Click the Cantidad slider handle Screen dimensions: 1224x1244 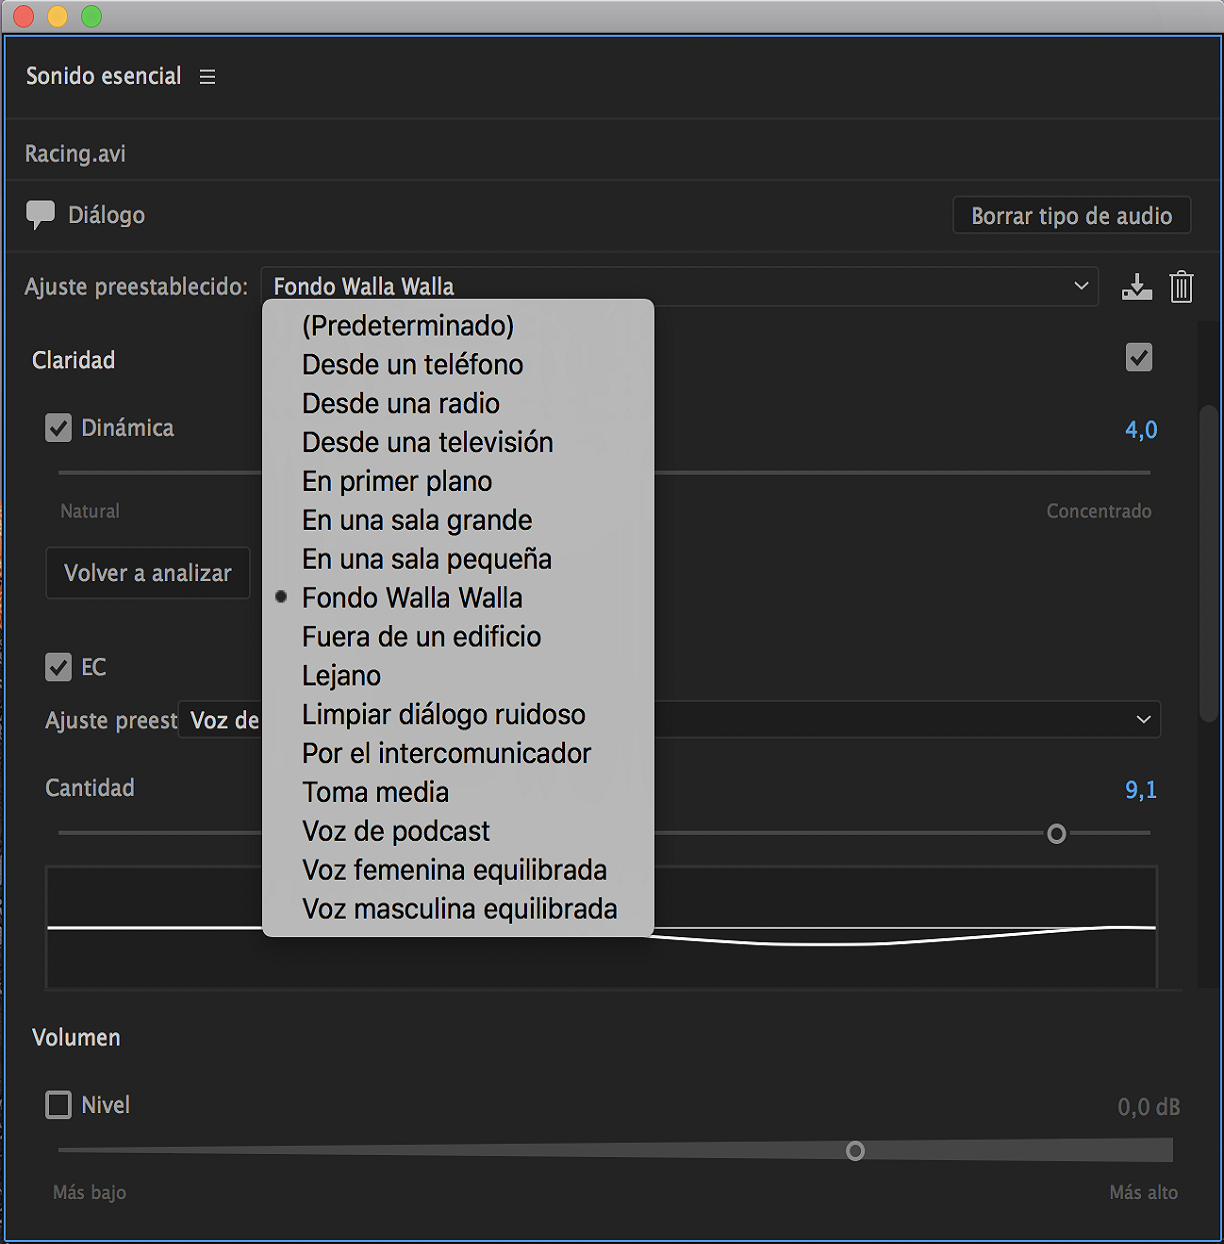coord(1056,834)
